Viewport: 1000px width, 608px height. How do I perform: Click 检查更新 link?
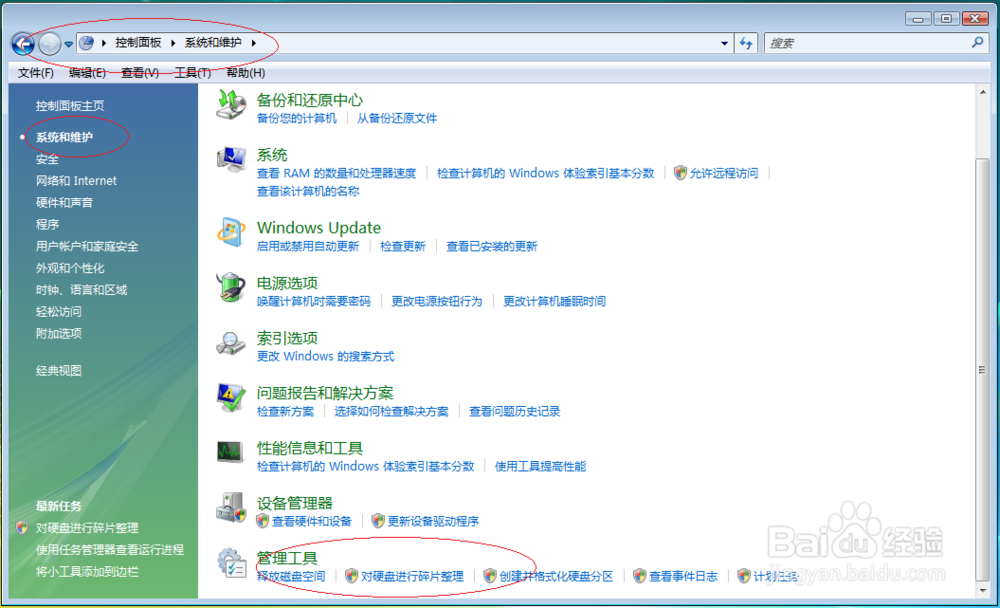coord(402,246)
